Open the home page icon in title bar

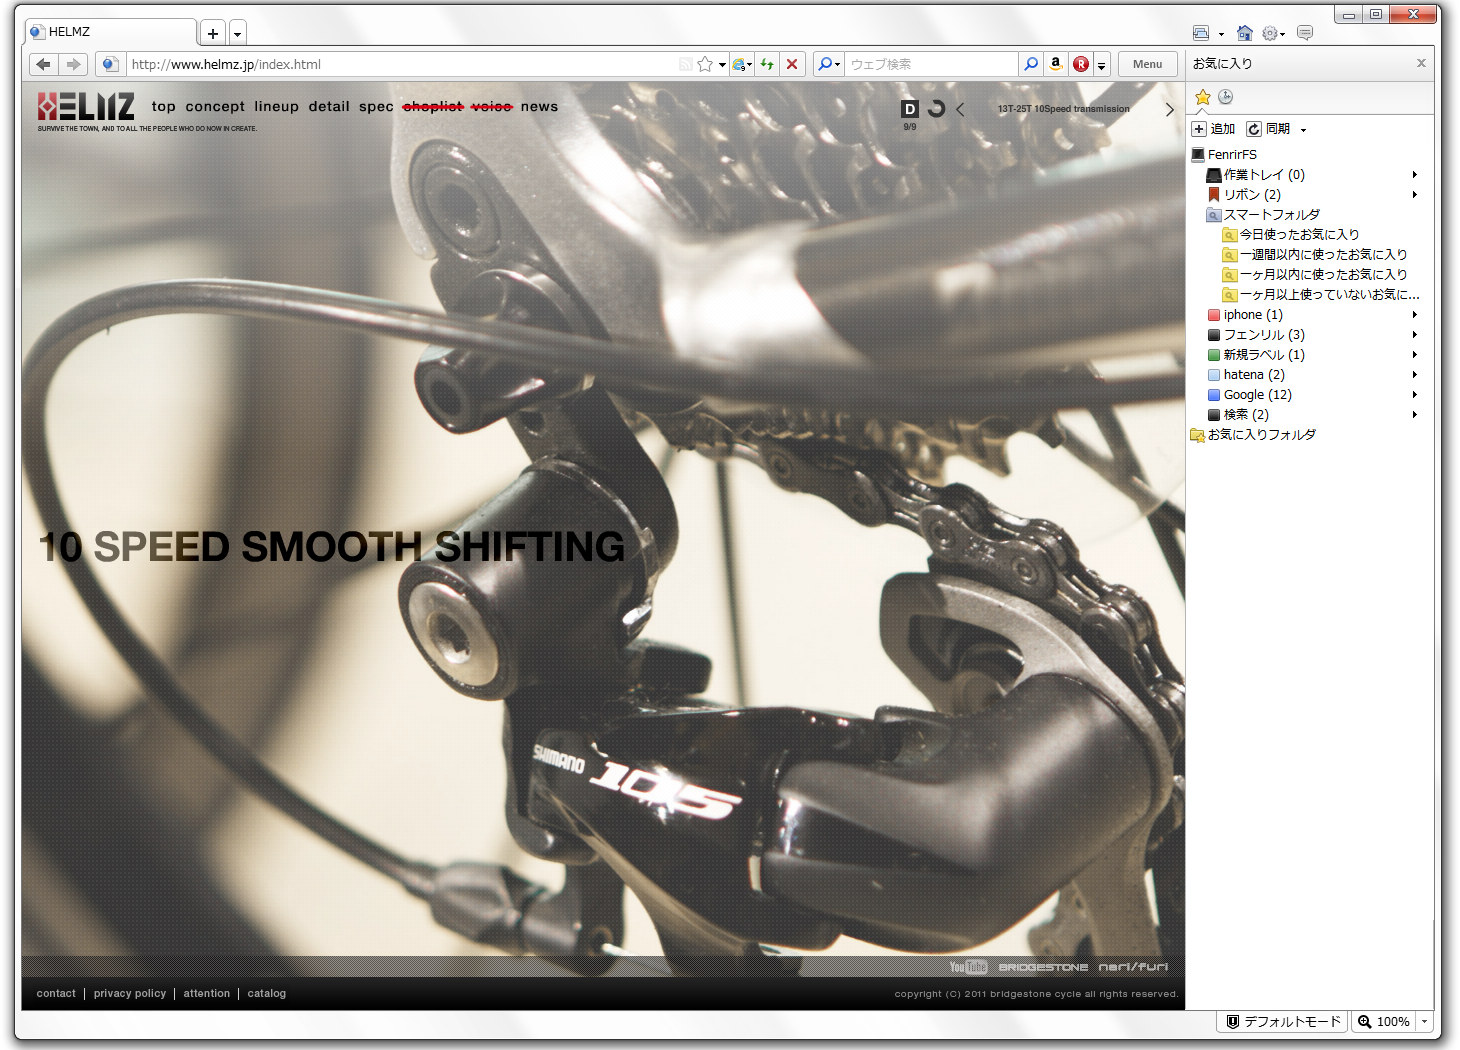click(1245, 33)
